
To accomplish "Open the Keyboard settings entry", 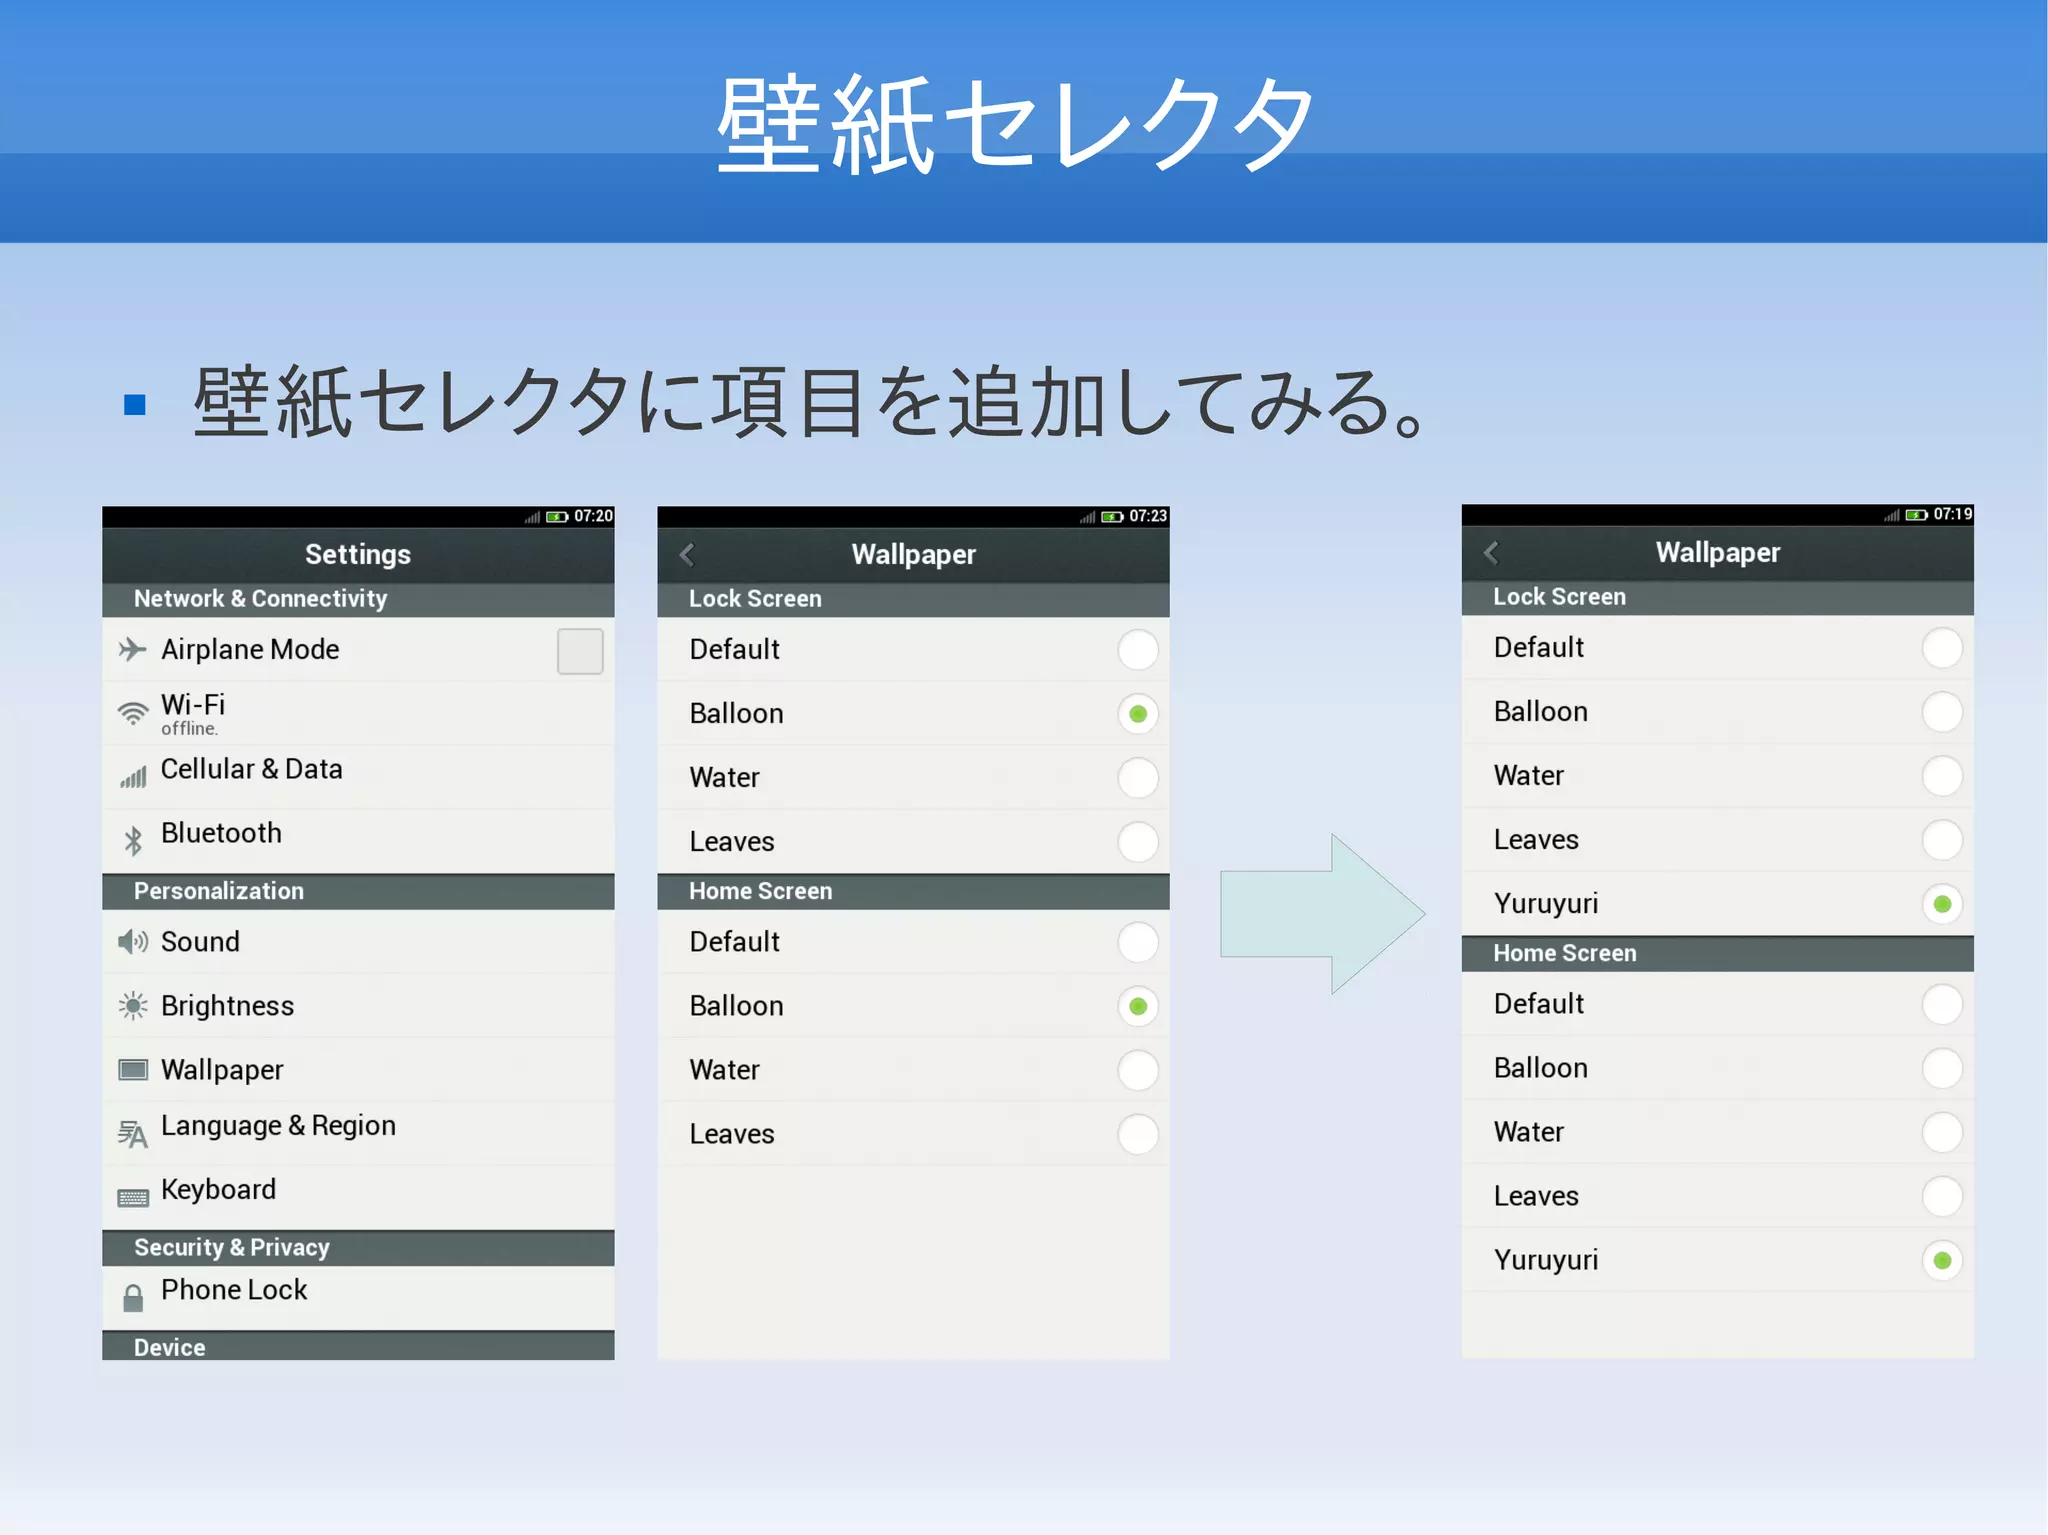I will point(358,1197).
